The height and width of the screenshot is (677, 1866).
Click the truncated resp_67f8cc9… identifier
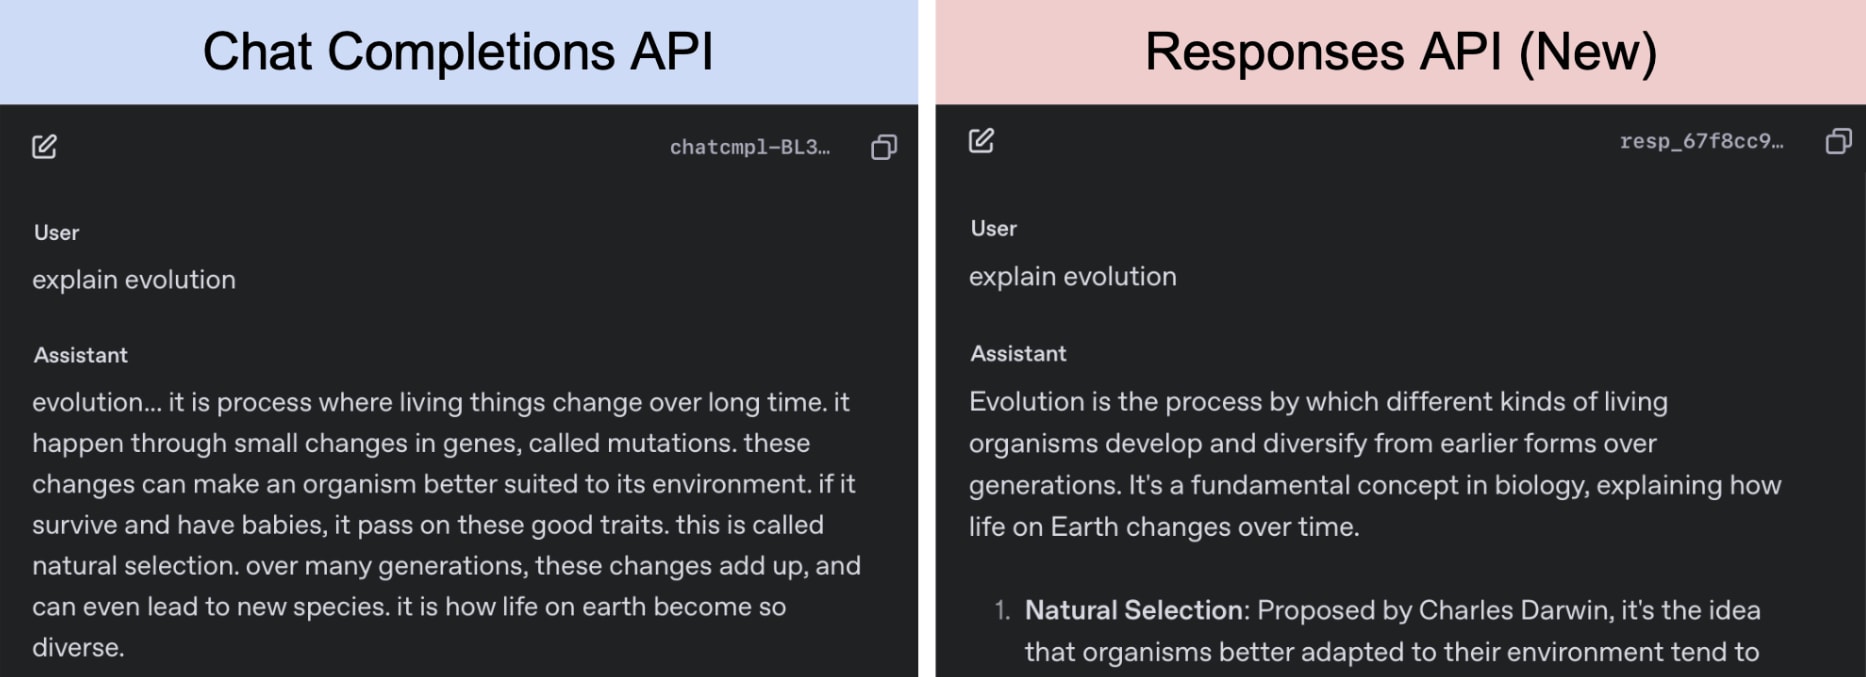(1700, 142)
